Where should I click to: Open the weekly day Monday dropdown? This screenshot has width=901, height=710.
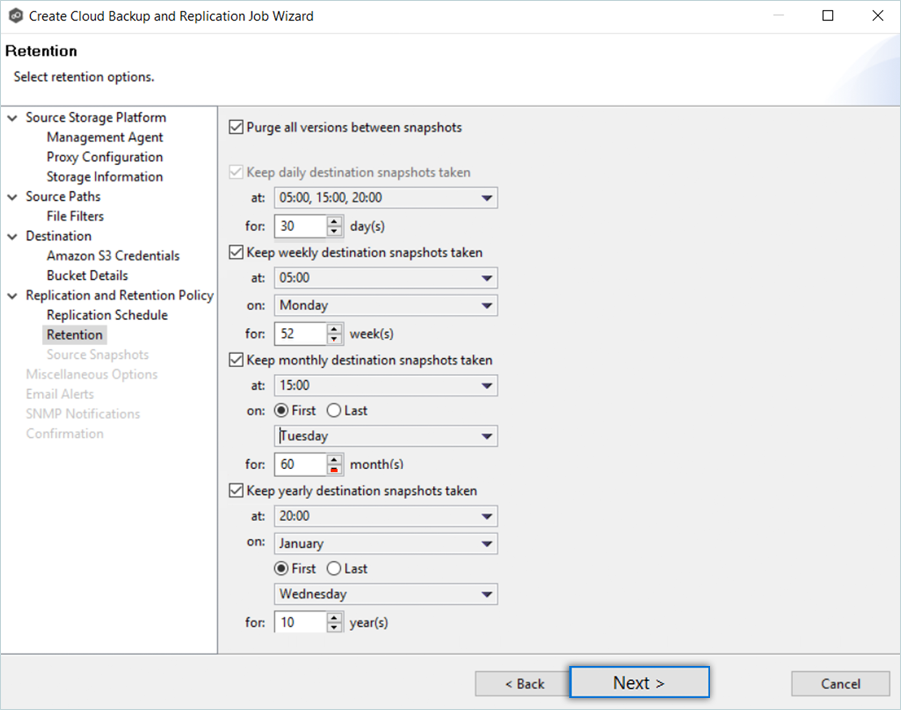tap(386, 306)
